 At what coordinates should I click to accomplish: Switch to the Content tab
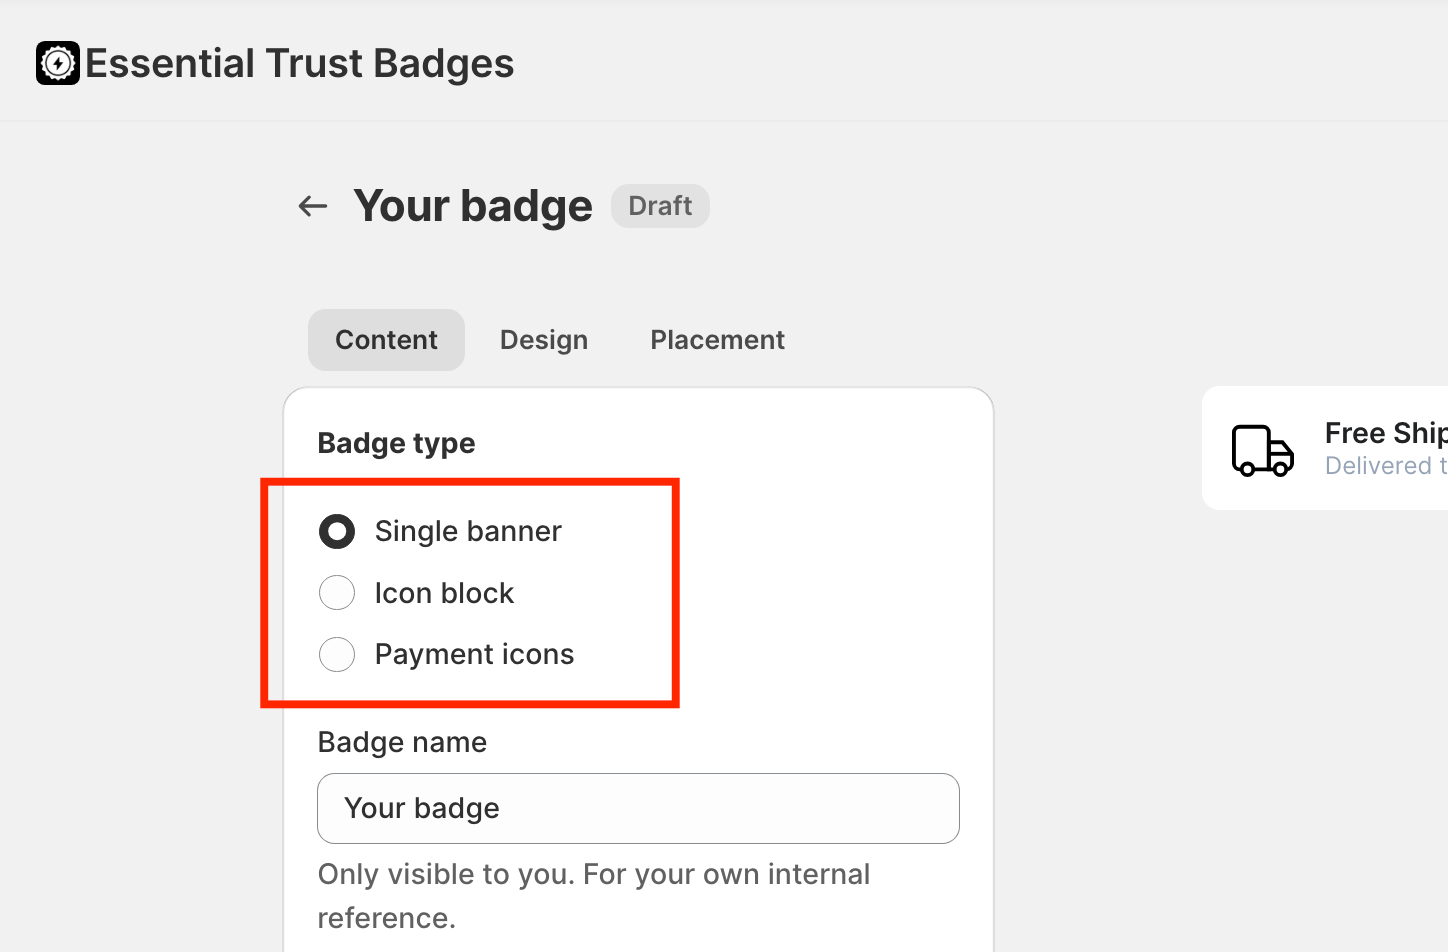click(x=386, y=340)
